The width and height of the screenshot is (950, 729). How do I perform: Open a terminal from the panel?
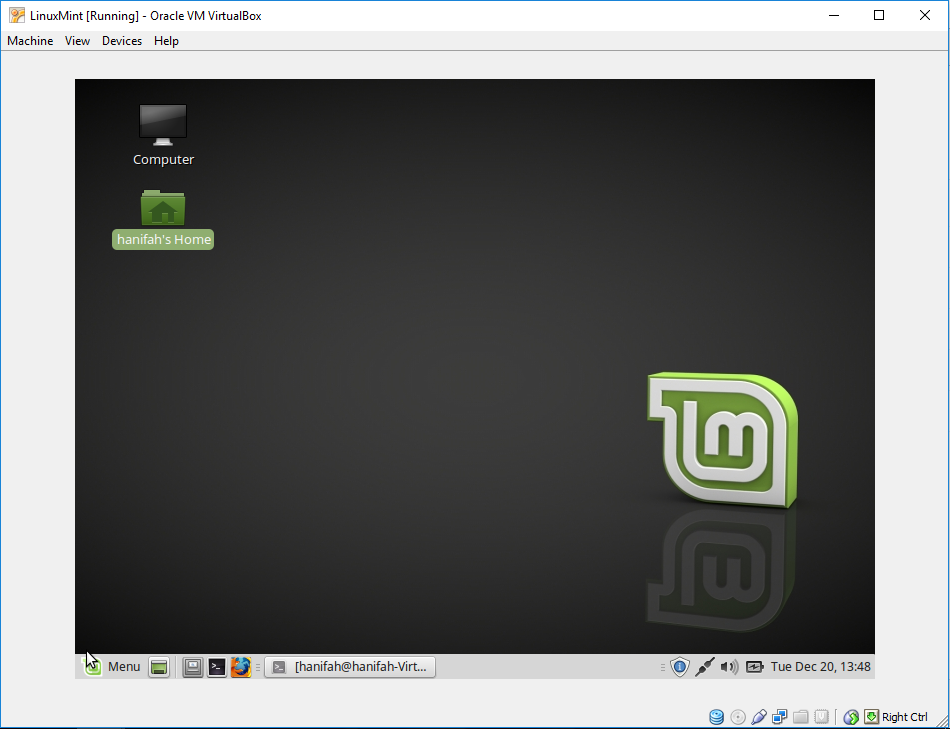(216, 666)
